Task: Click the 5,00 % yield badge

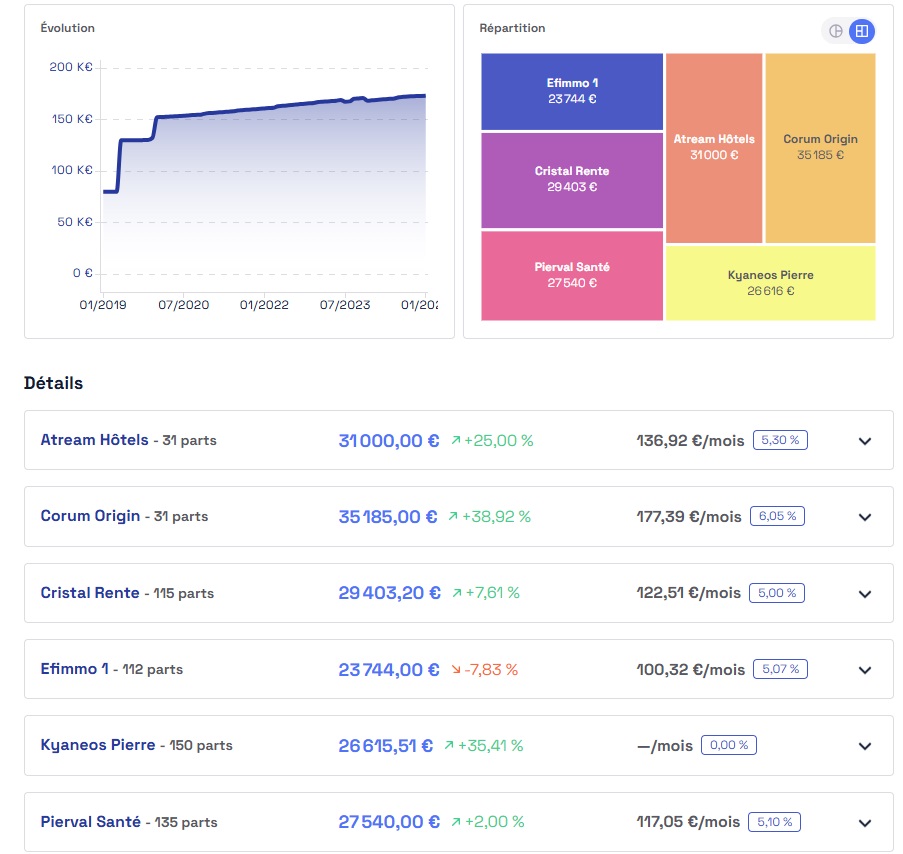Action: point(776,593)
